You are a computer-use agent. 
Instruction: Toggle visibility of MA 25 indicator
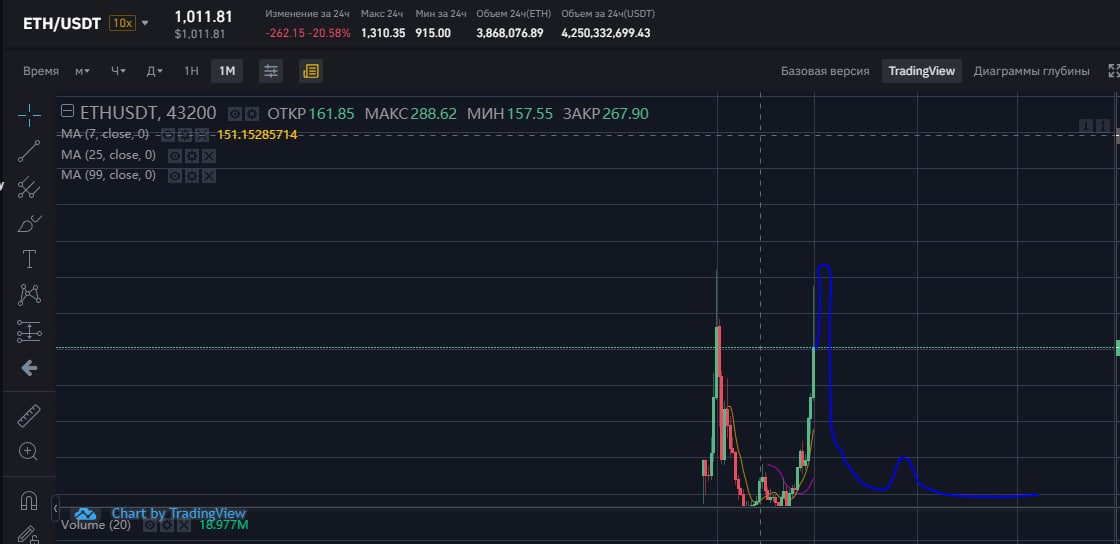174,156
